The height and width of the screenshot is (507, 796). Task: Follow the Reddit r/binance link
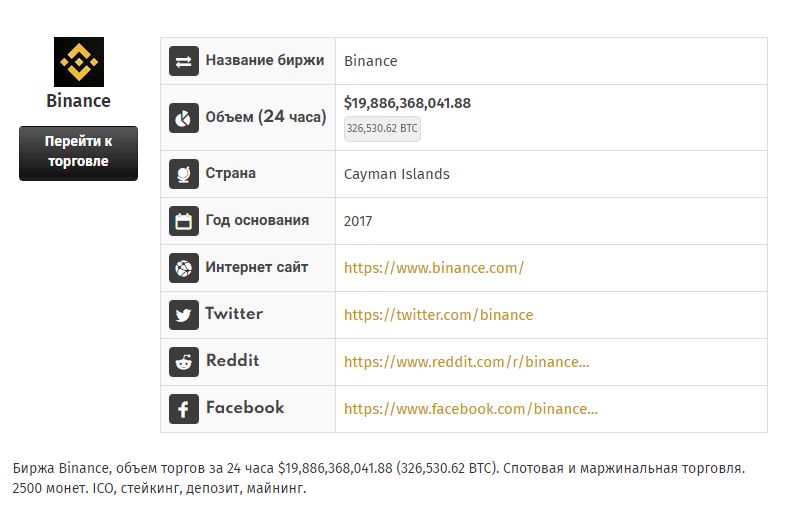[466, 362]
